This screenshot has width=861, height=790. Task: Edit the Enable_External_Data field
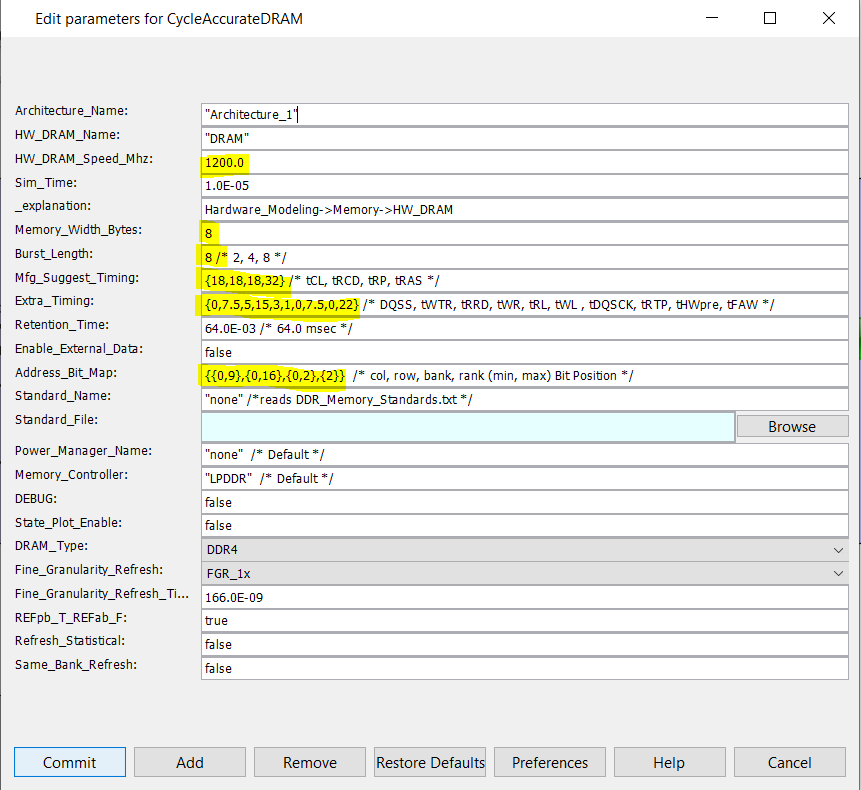pos(525,352)
